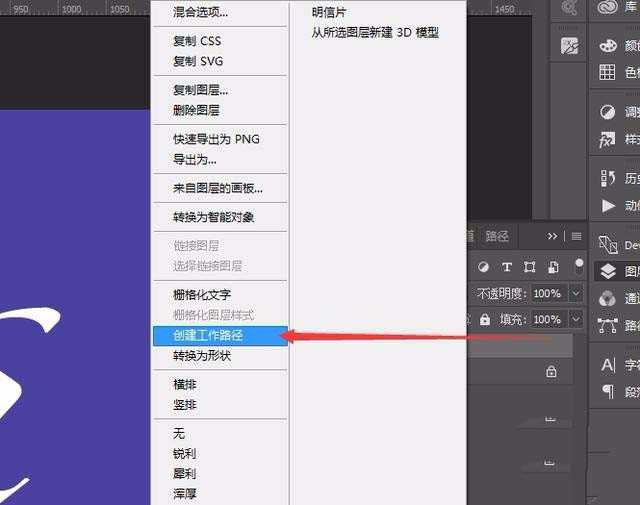Choose 创建工作路径 from the context menu
This screenshot has height=505, width=640.
[208, 336]
